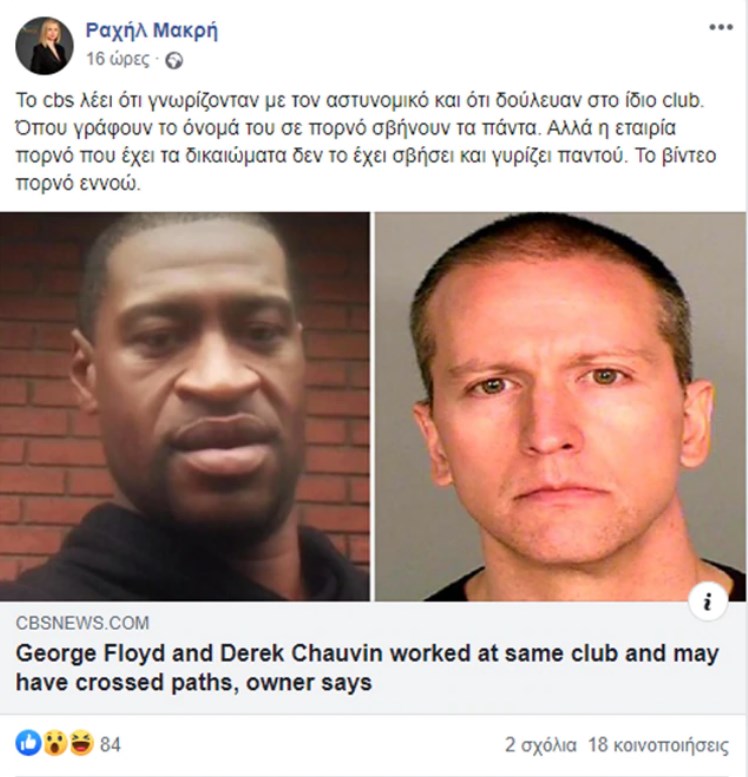Open the '18 κοινοποιήσεις' shares list

(658, 745)
